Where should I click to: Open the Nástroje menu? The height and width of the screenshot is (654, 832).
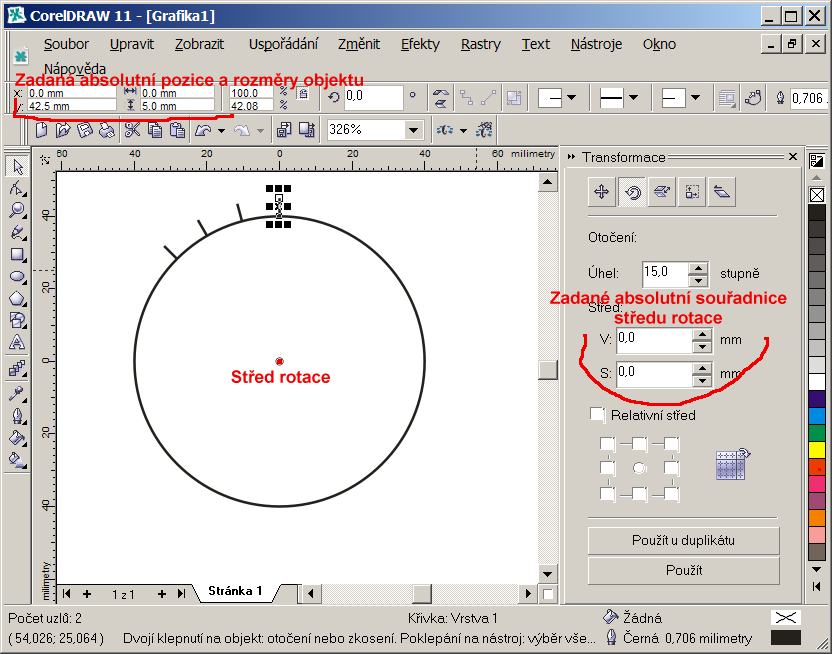[x=596, y=45]
